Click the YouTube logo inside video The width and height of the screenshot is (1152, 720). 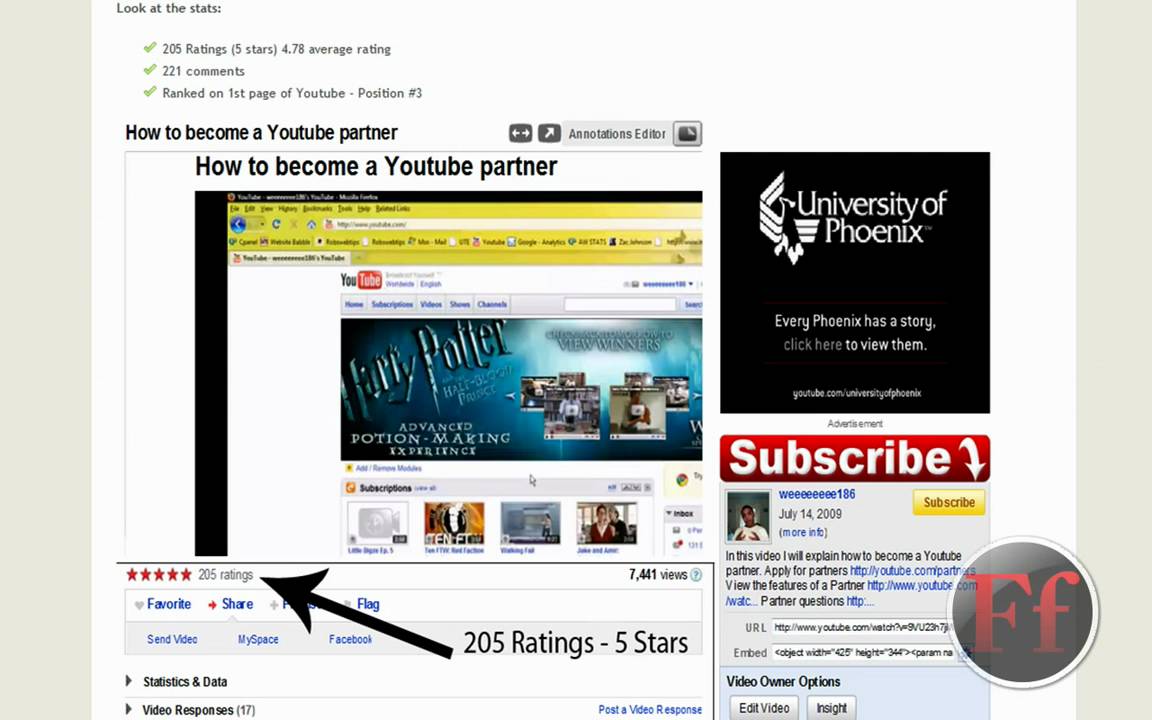coord(361,280)
